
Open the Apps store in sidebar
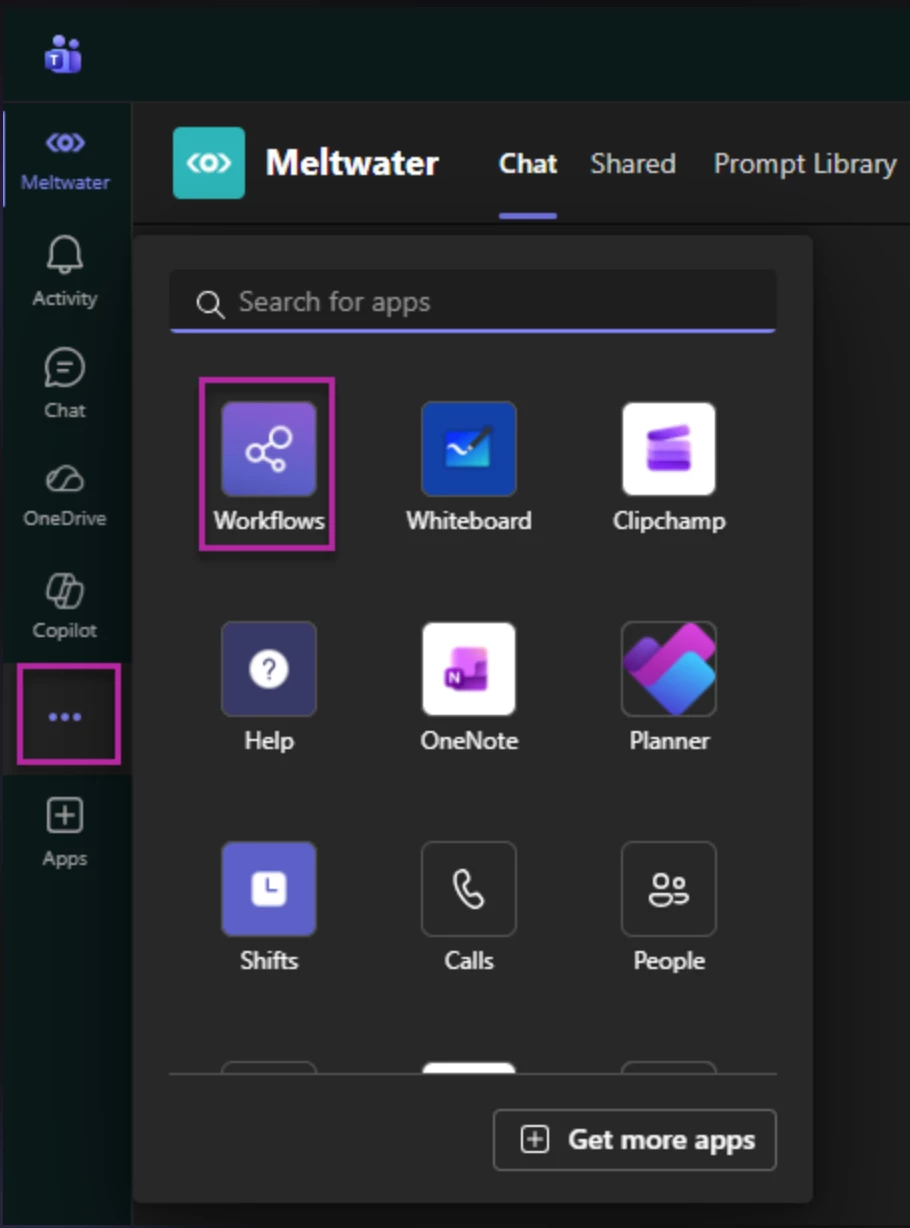pos(65,832)
